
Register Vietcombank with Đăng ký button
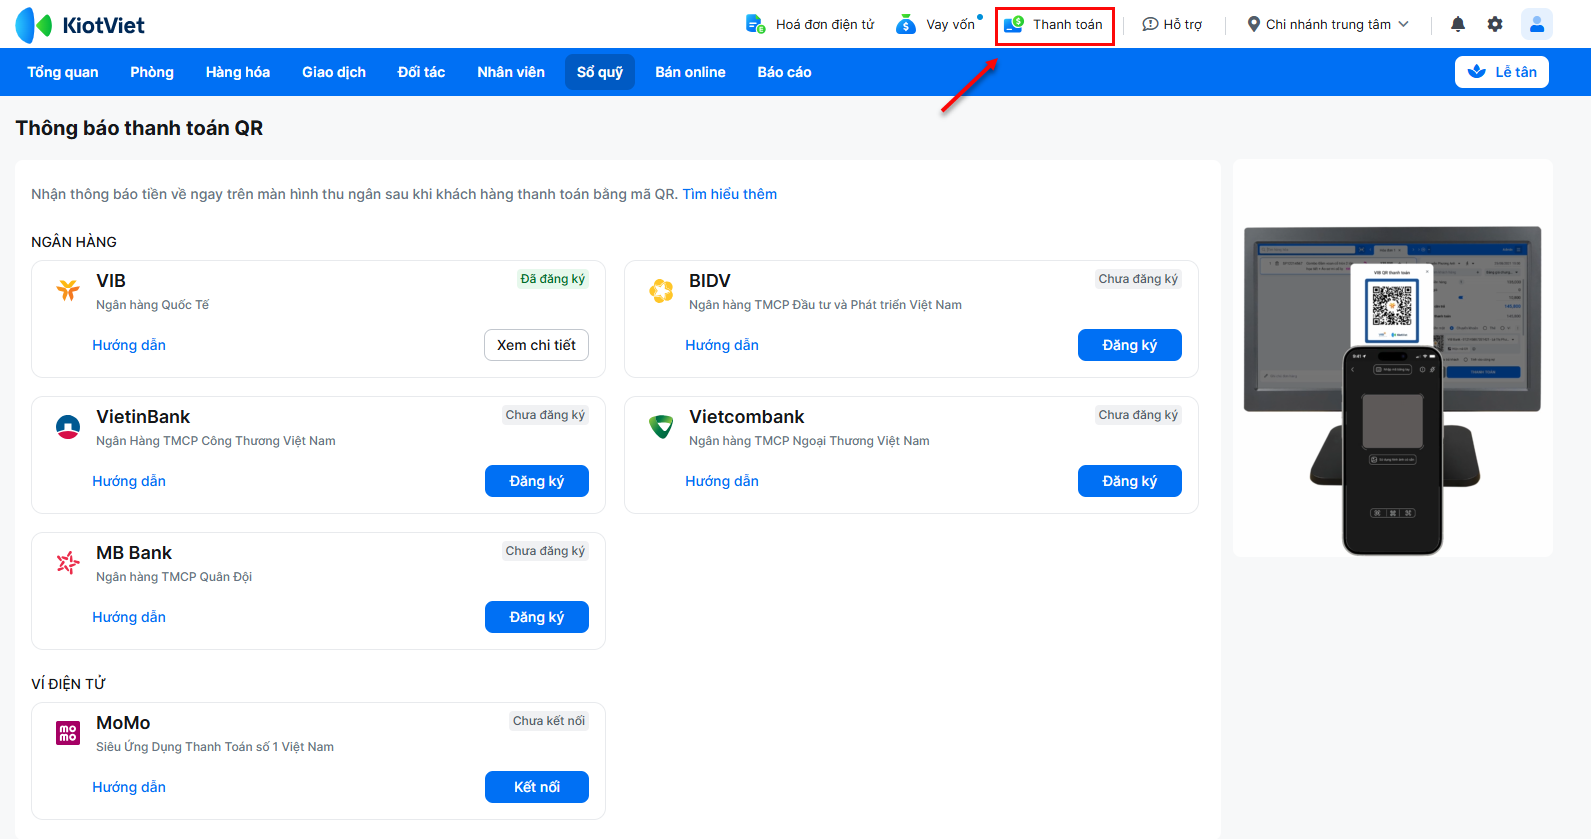(x=1130, y=481)
